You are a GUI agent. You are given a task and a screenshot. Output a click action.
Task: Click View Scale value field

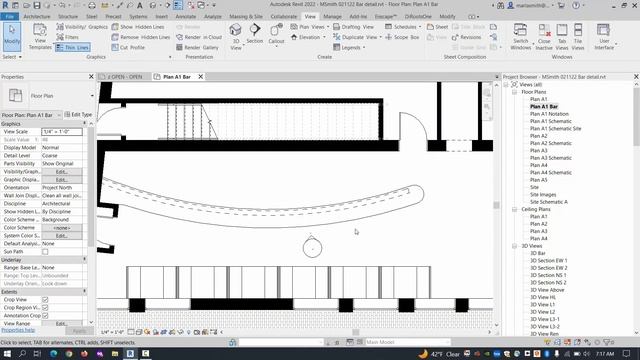point(62,131)
